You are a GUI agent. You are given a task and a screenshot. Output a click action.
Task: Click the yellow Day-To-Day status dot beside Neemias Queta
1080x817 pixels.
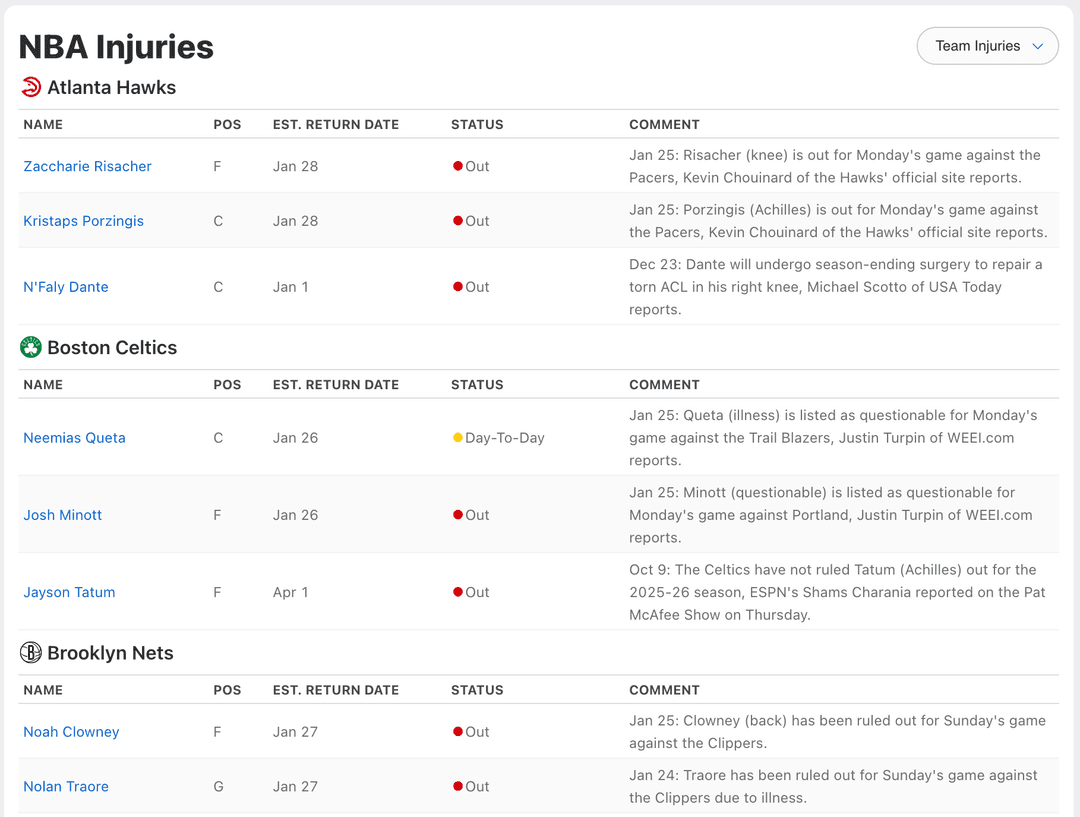tap(458, 437)
